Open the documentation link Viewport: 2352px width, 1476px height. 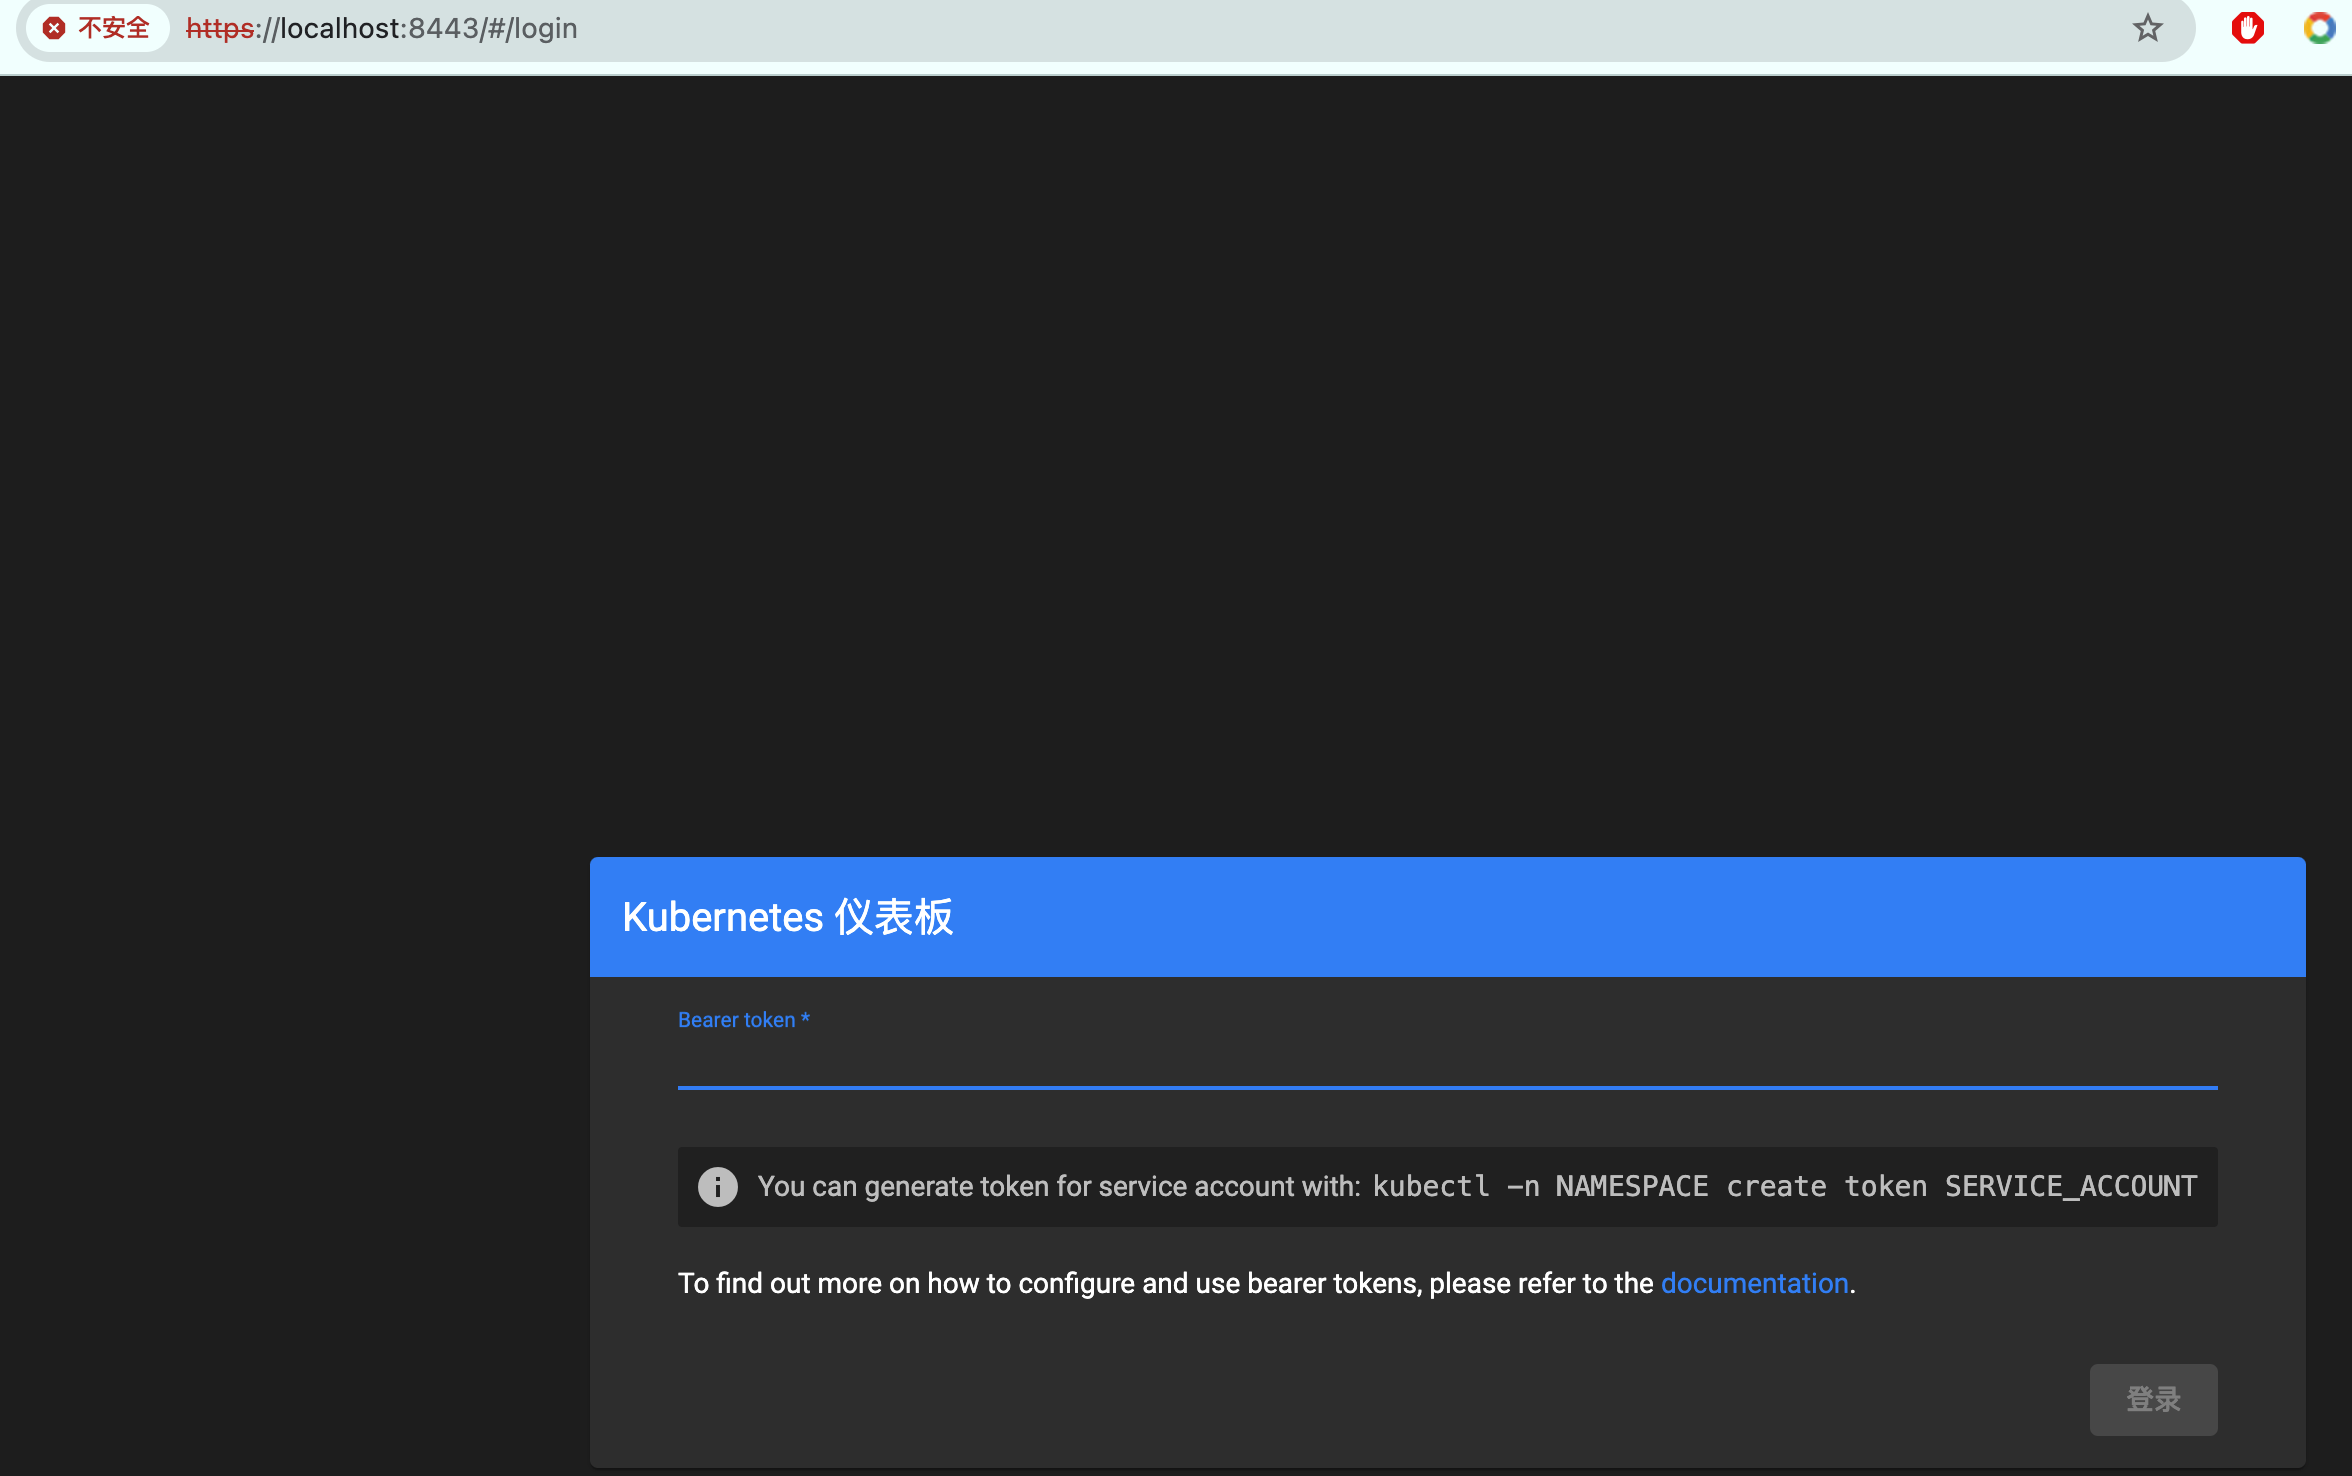pos(1754,1283)
